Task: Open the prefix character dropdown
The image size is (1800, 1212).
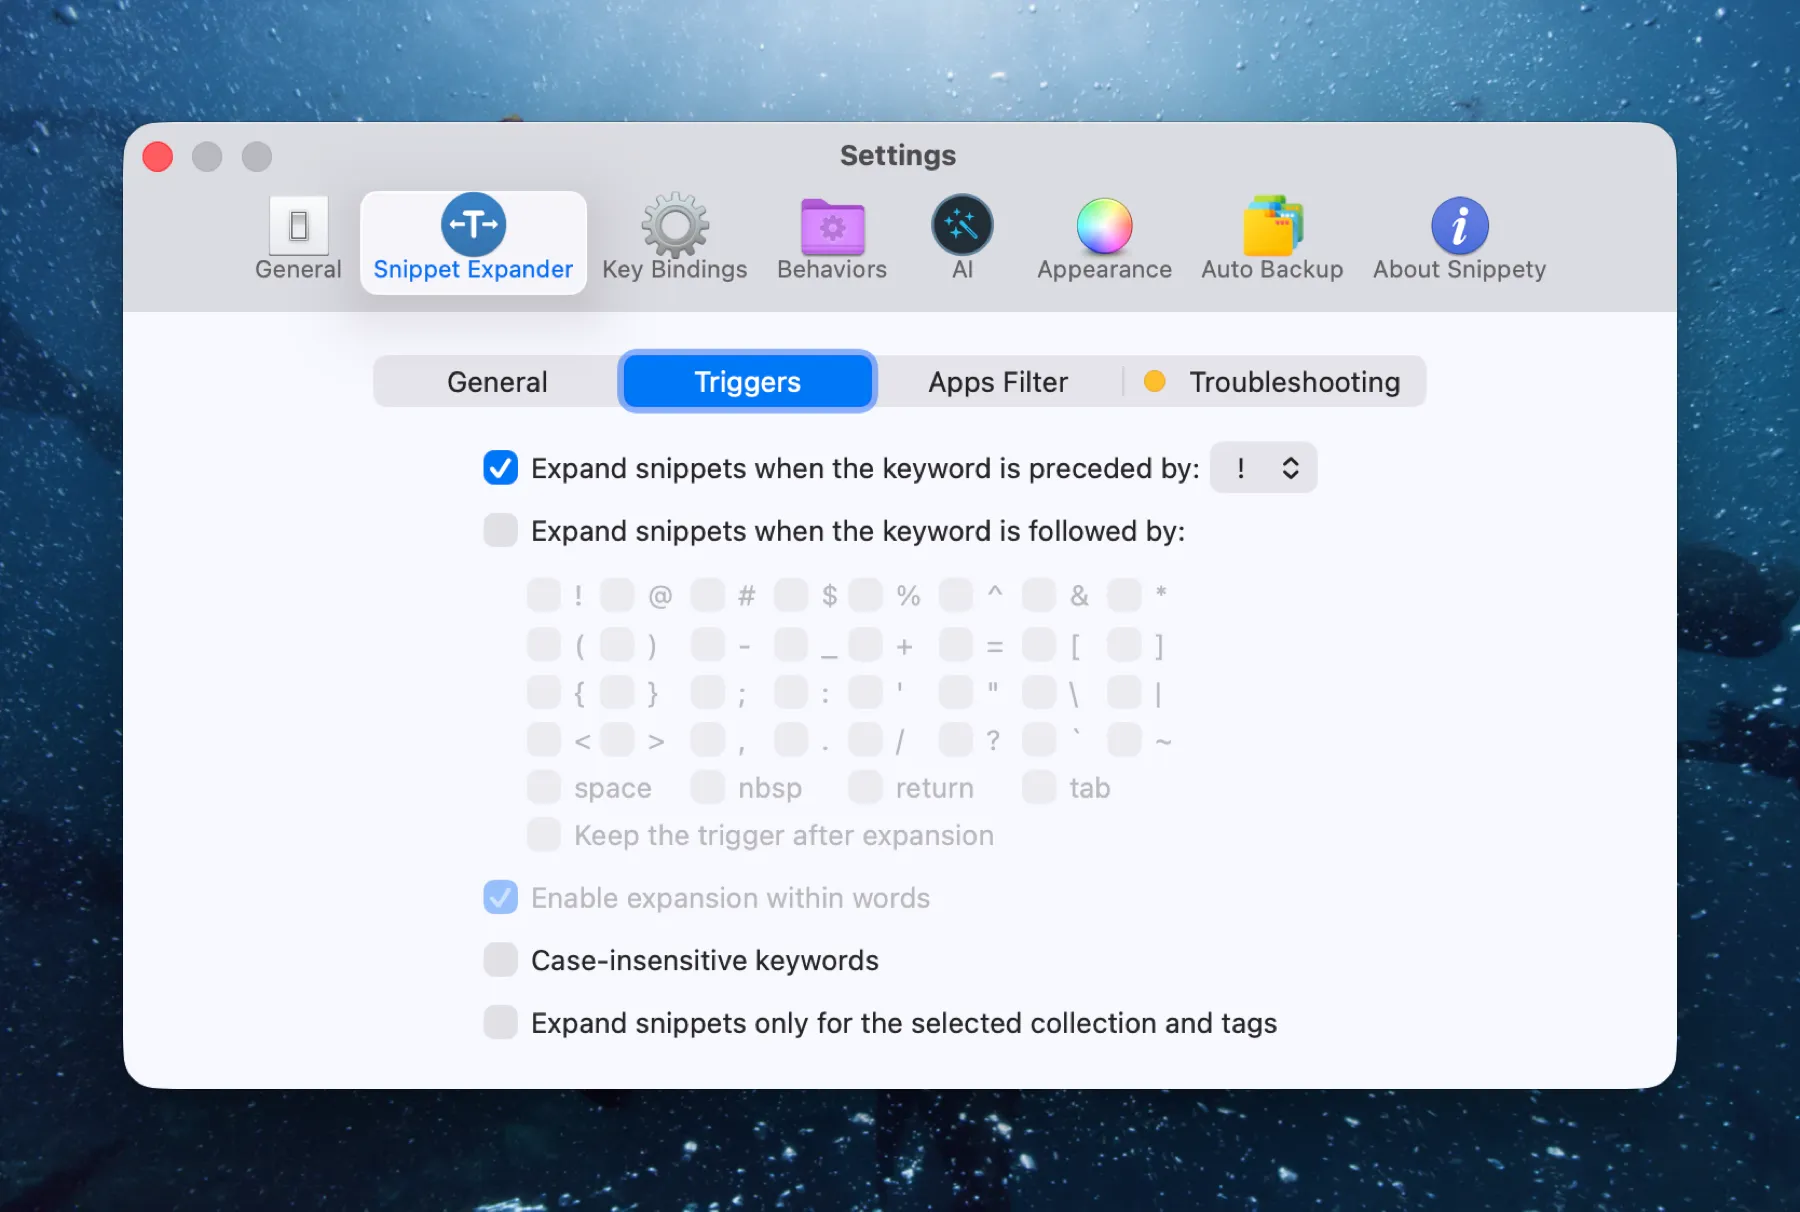Action: tap(1263, 467)
